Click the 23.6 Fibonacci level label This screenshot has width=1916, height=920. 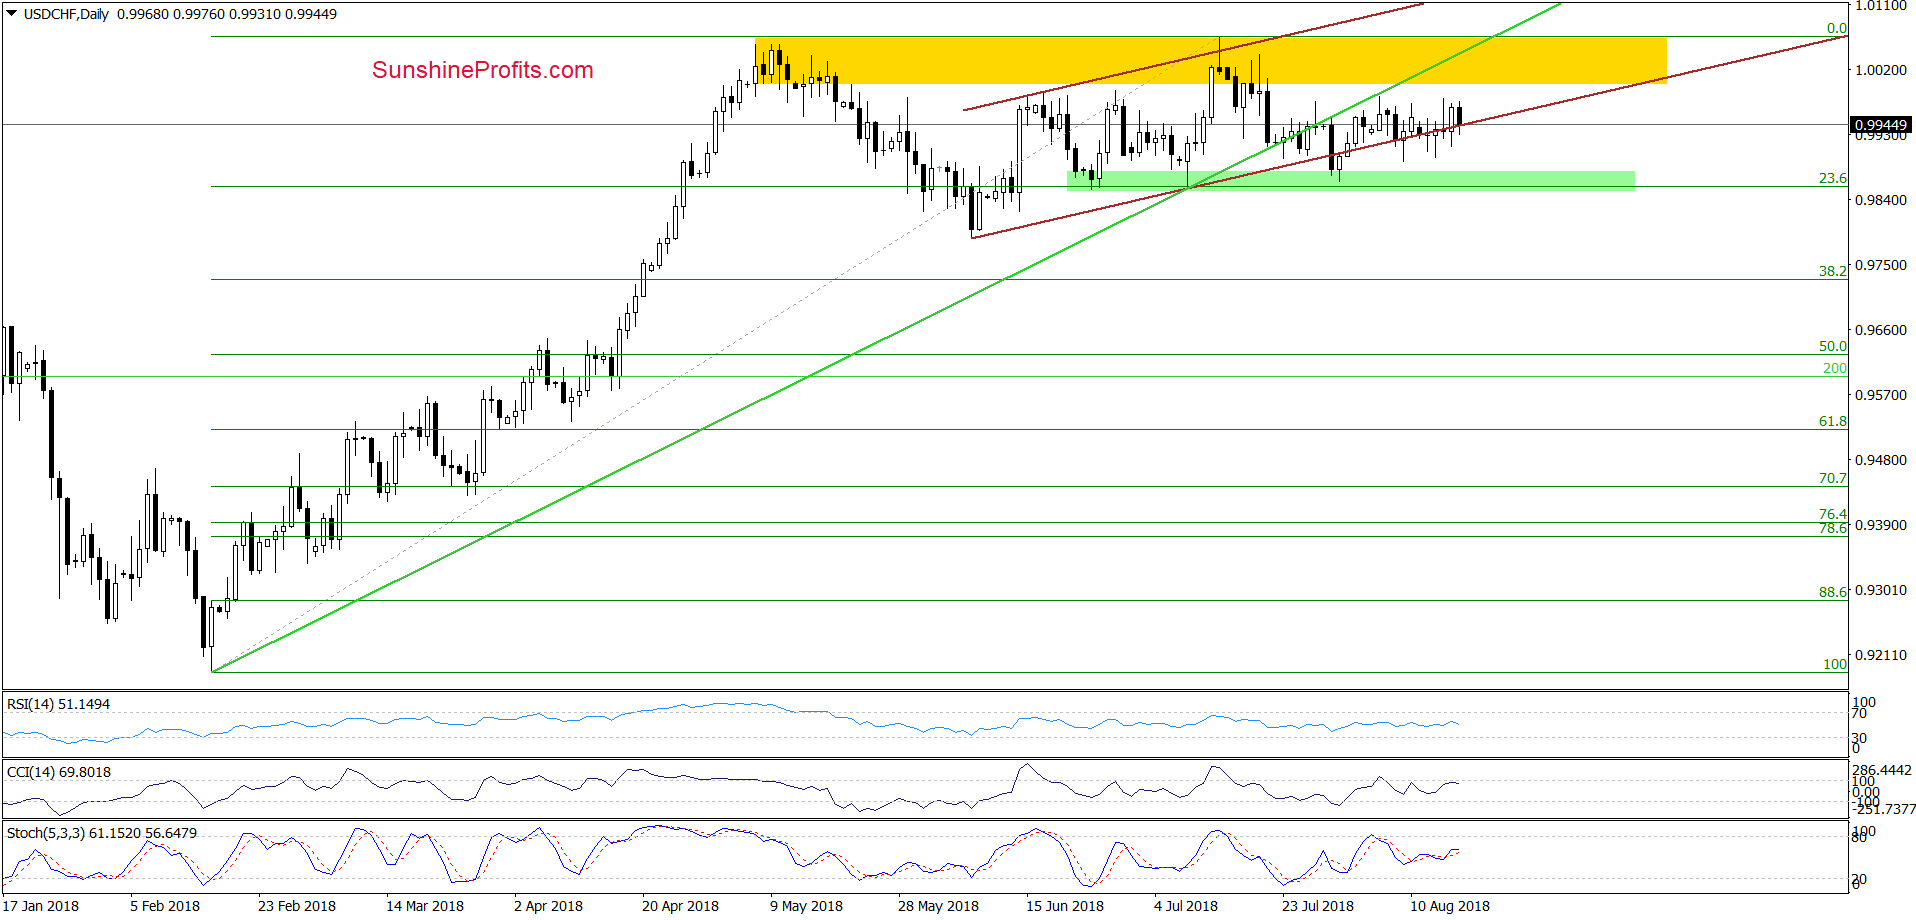tap(1832, 178)
